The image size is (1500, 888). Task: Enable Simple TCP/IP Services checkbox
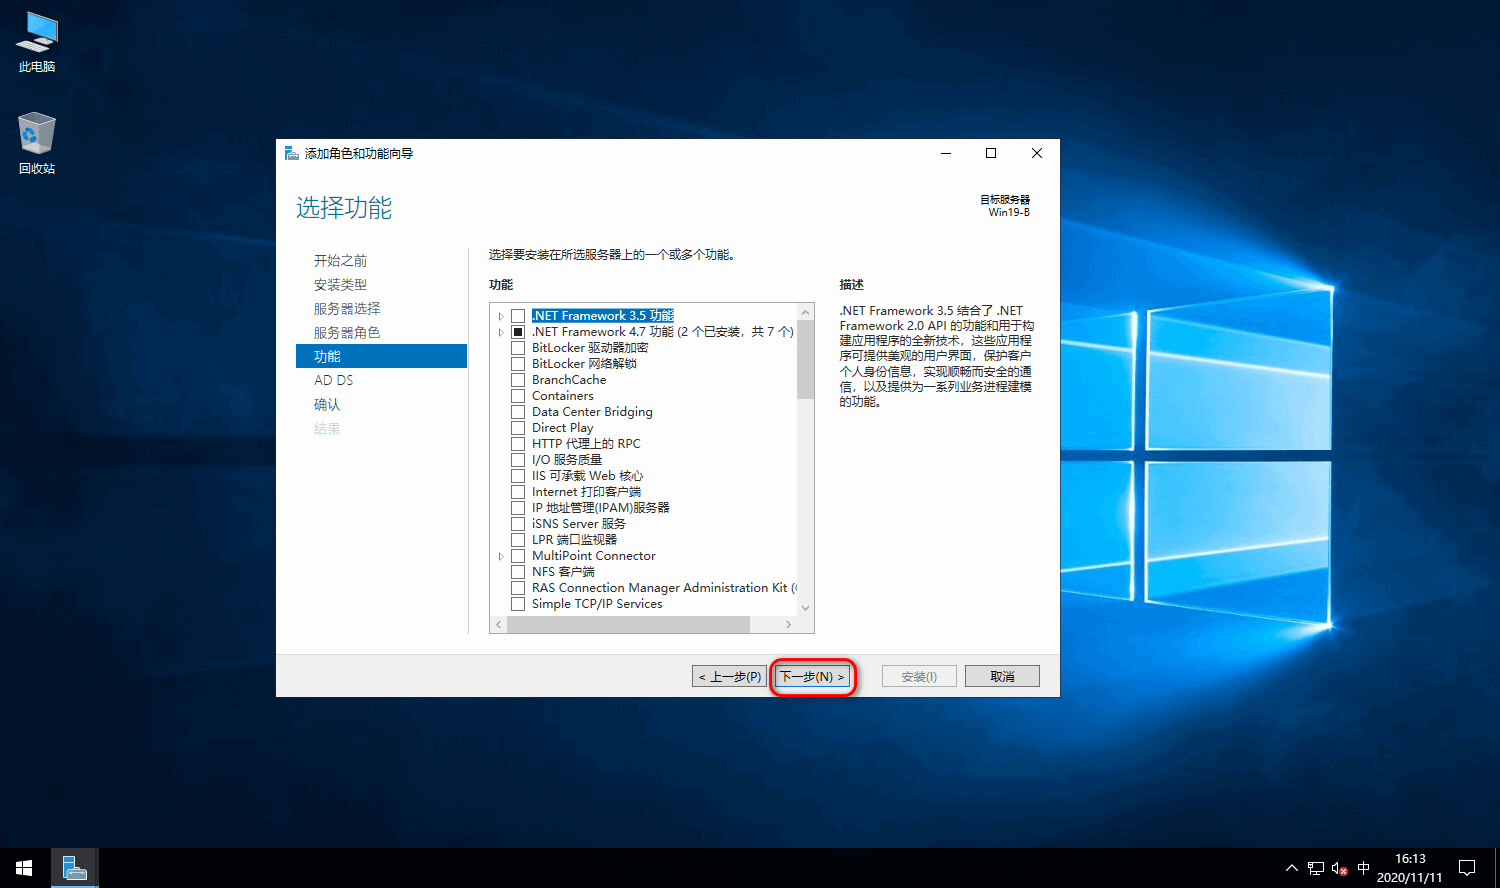[x=518, y=604]
